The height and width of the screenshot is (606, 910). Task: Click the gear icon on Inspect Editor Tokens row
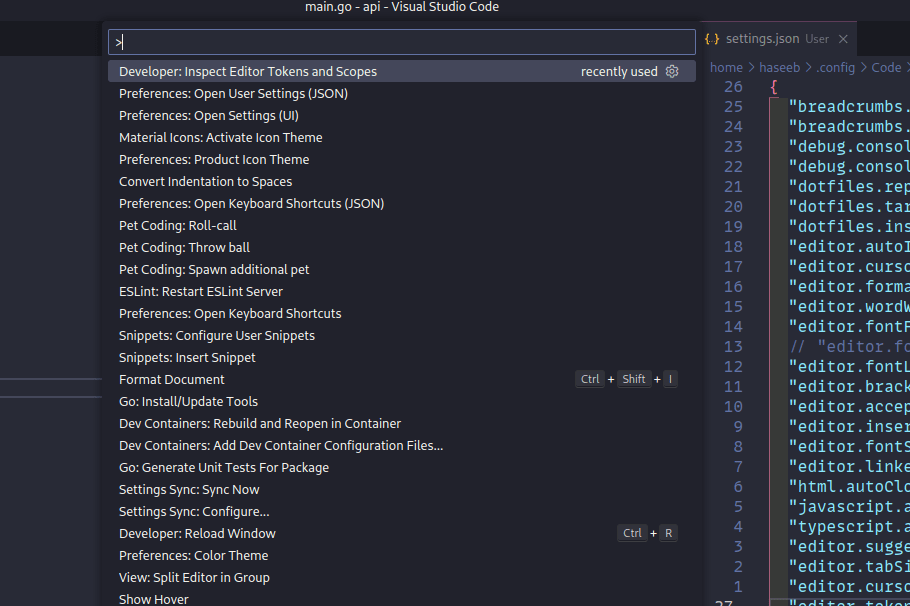[x=672, y=71]
